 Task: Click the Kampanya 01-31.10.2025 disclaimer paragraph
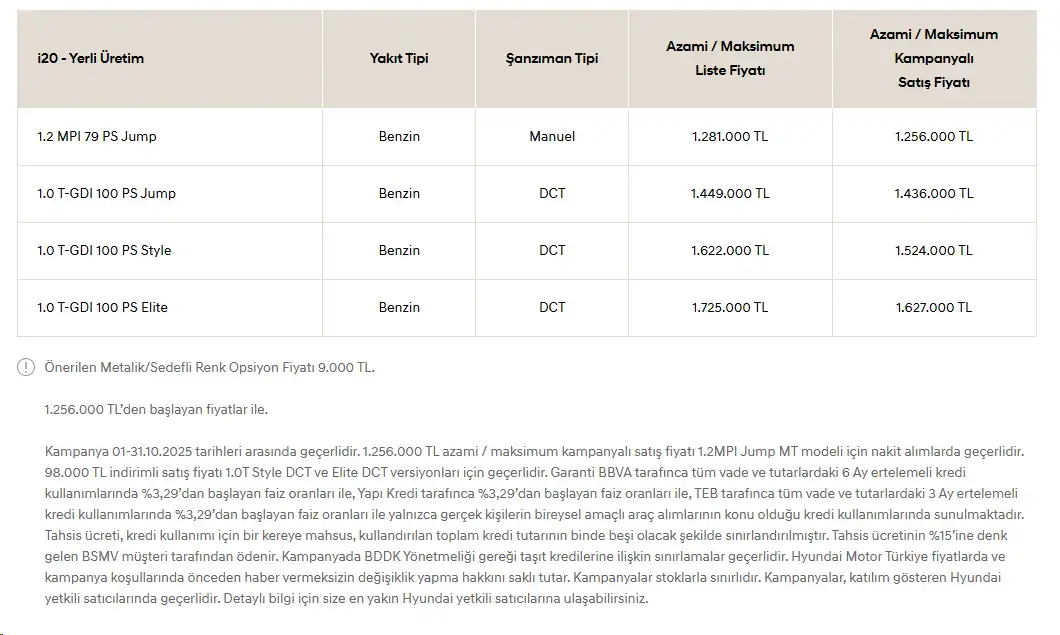coord(535,525)
